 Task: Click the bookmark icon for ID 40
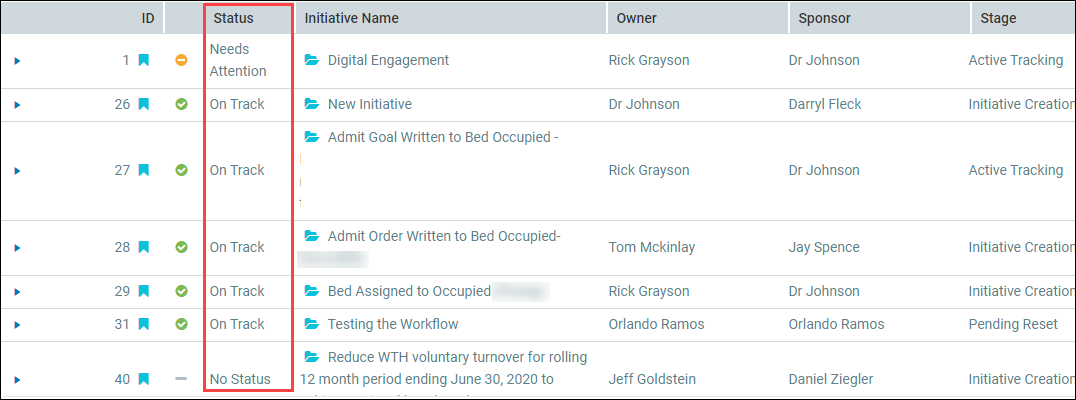point(143,379)
